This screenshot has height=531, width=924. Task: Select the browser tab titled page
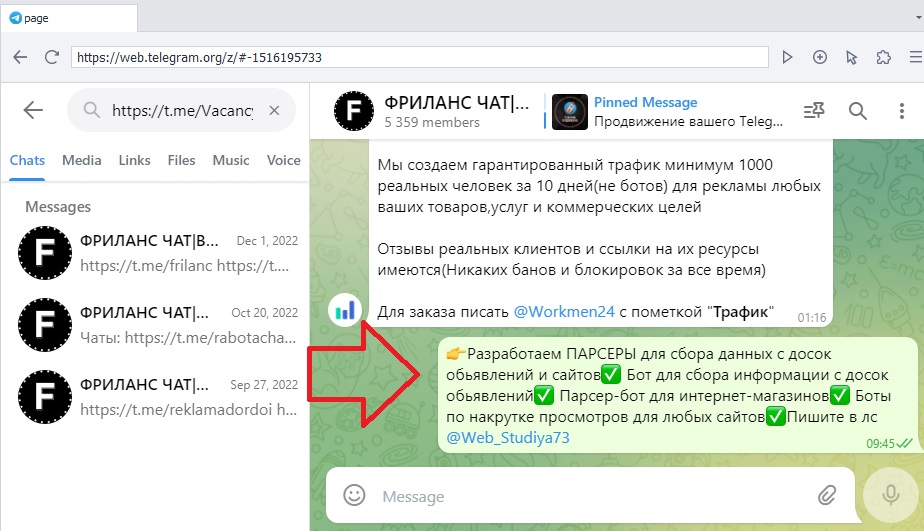pos(70,18)
